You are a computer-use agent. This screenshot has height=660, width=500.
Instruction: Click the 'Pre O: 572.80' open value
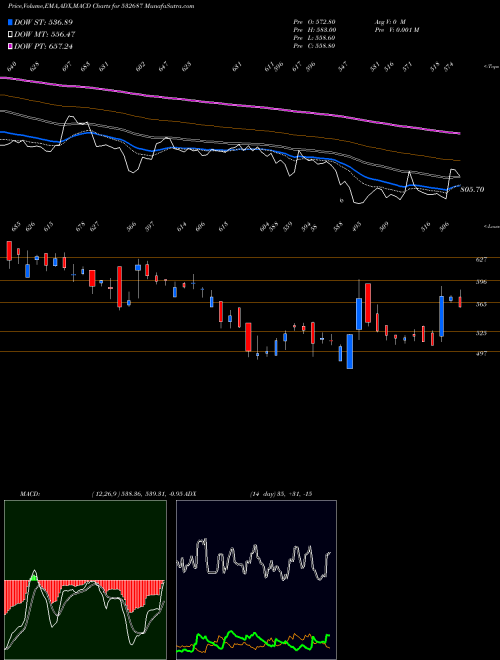tap(314, 21)
